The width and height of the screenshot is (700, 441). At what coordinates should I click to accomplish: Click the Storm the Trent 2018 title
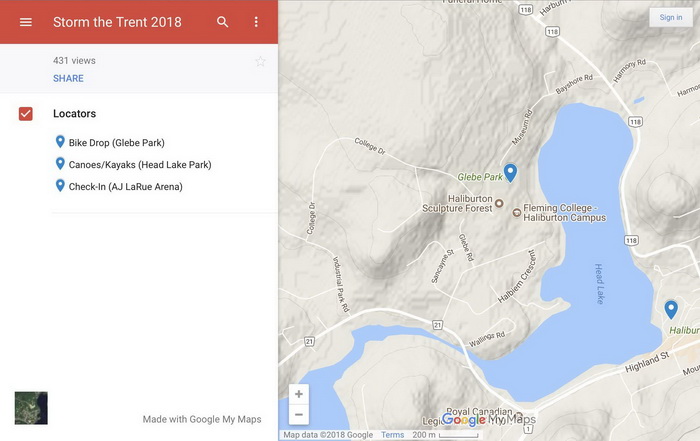point(117,22)
